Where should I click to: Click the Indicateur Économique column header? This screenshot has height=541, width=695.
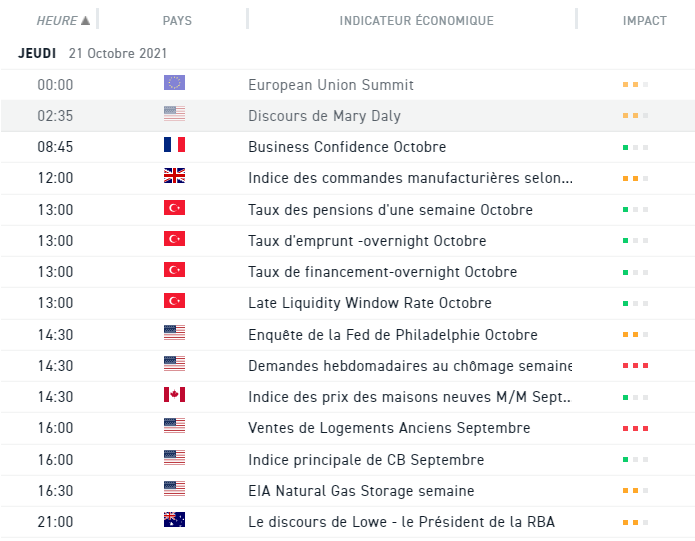point(416,20)
